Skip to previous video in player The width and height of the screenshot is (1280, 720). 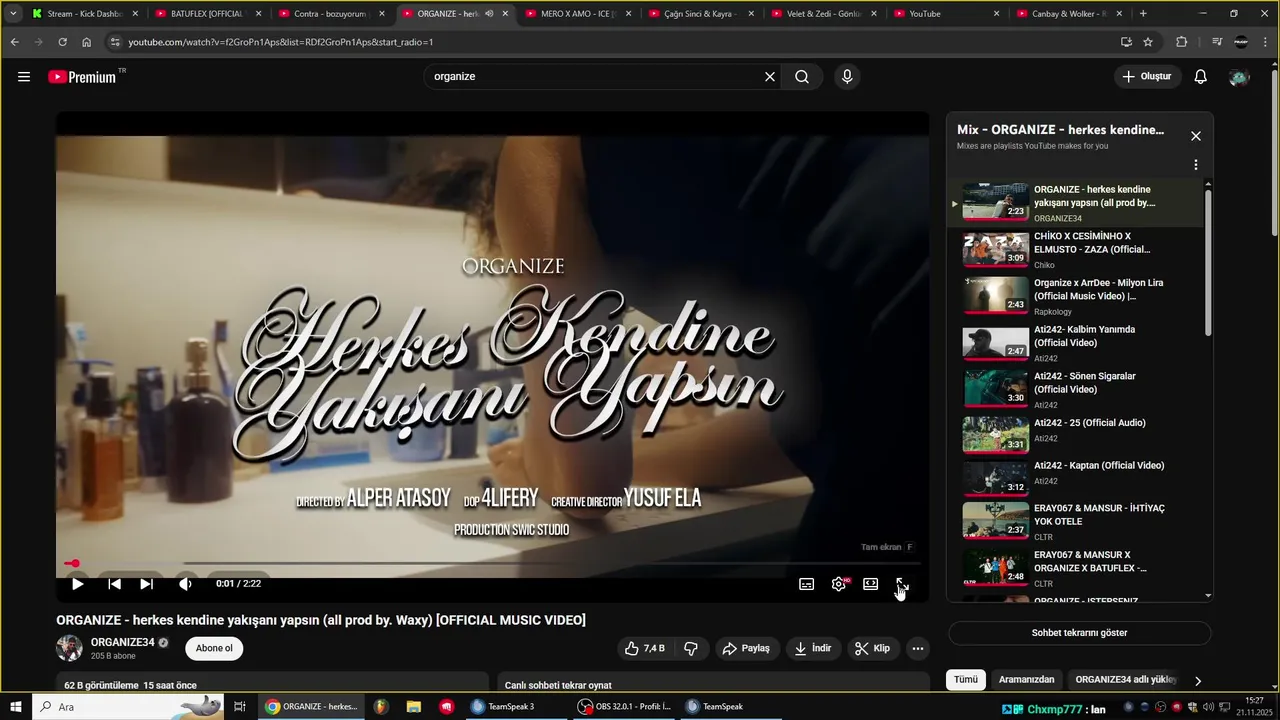coord(115,584)
